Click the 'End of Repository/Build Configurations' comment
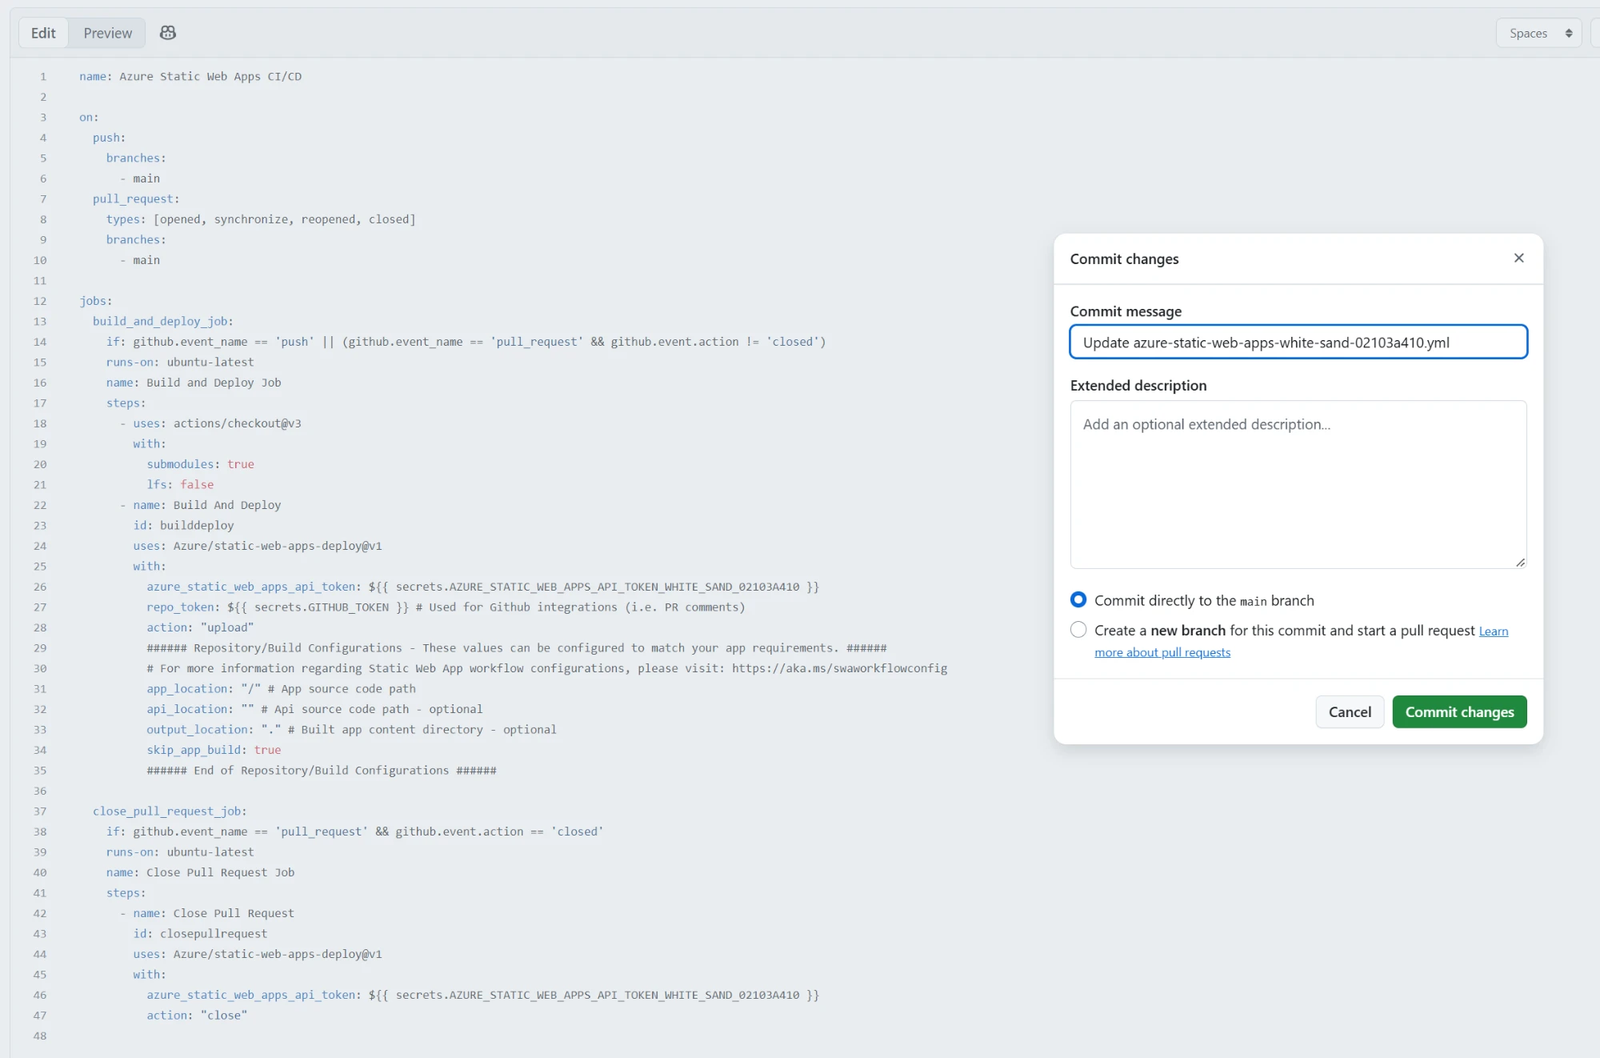The image size is (1600, 1058). [322, 770]
